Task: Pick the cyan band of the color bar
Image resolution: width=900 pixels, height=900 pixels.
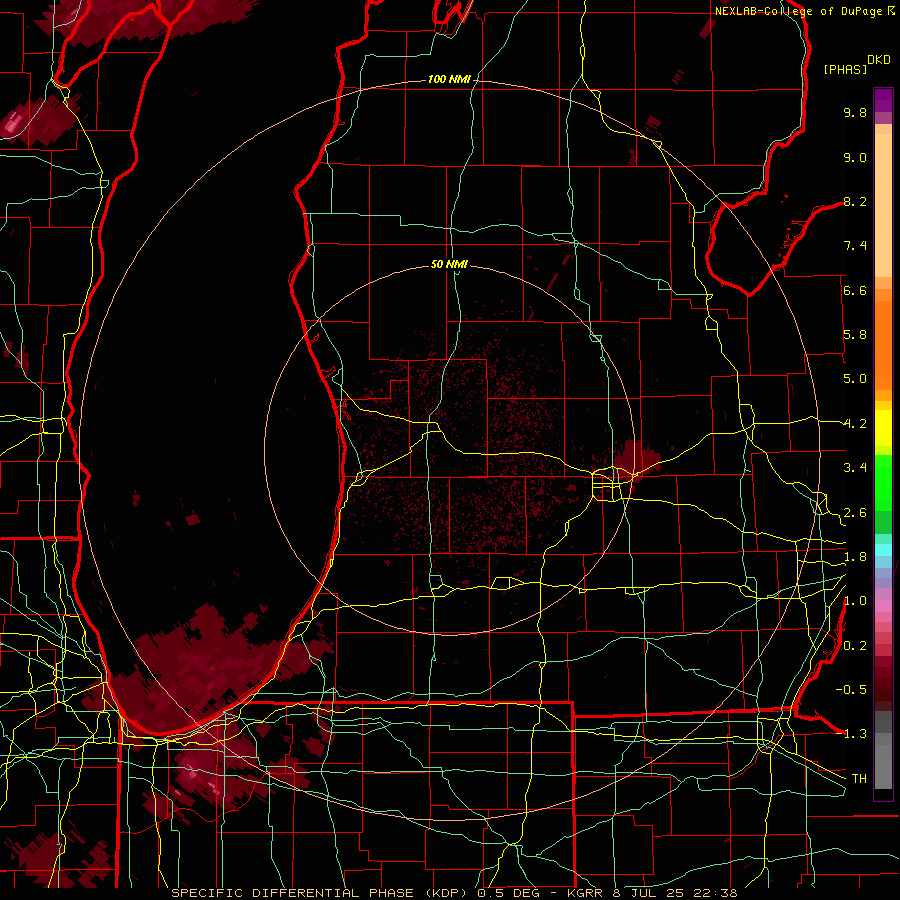Action: pos(883,550)
